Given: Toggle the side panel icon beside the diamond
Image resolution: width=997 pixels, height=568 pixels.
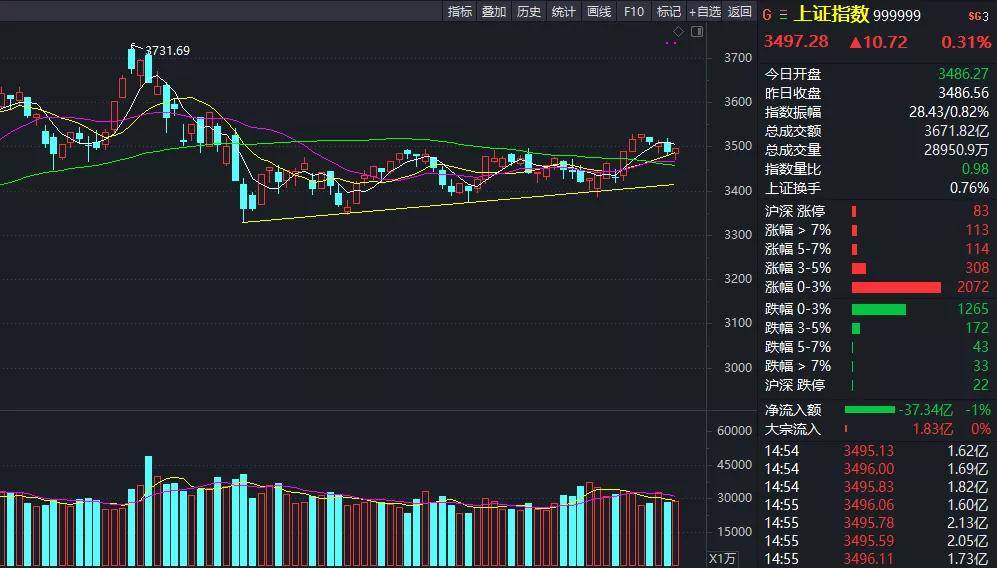Looking at the screenshot, I should pos(697,31).
